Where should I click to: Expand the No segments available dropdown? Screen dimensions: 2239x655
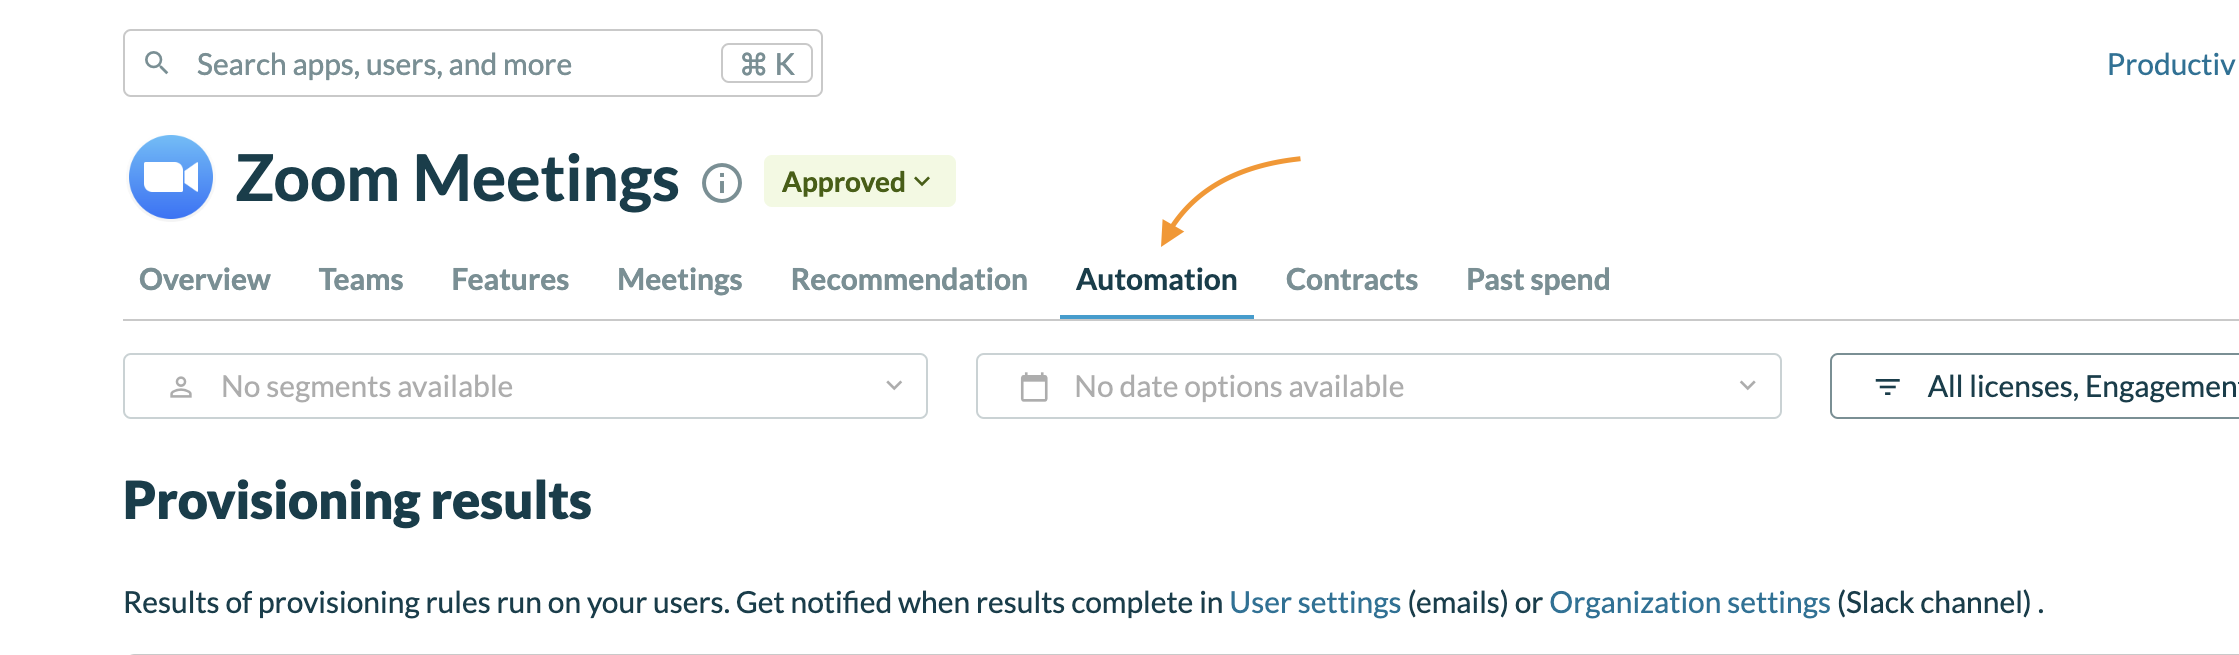pos(893,386)
